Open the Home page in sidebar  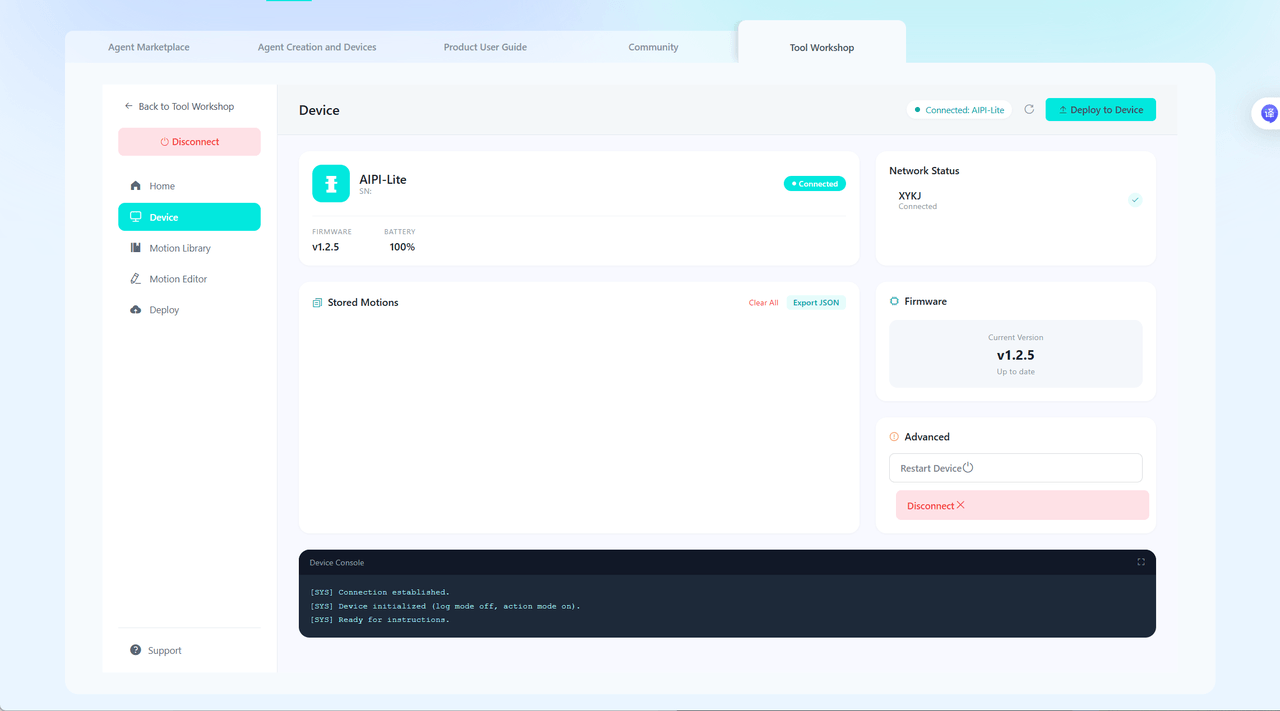tap(189, 186)
